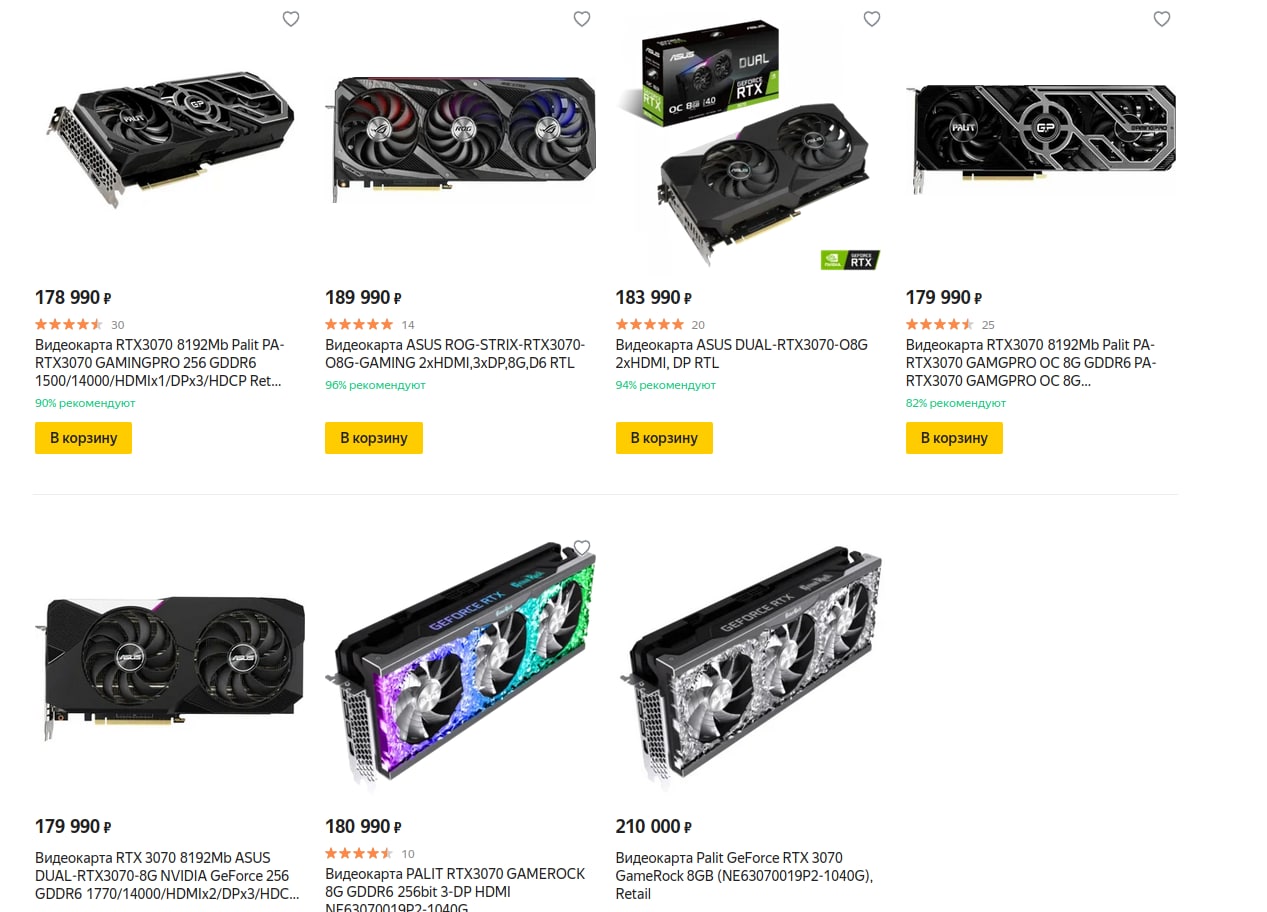Open Palit GeForce RTX 3070 GameRock Retail link
Screen dimensions: 1267x912
coord(744,875)
